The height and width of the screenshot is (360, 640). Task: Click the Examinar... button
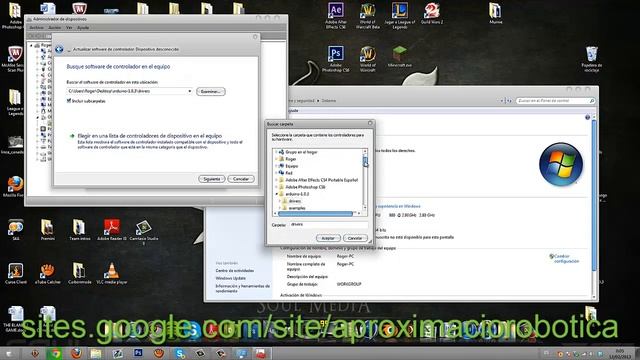(211, 91)
